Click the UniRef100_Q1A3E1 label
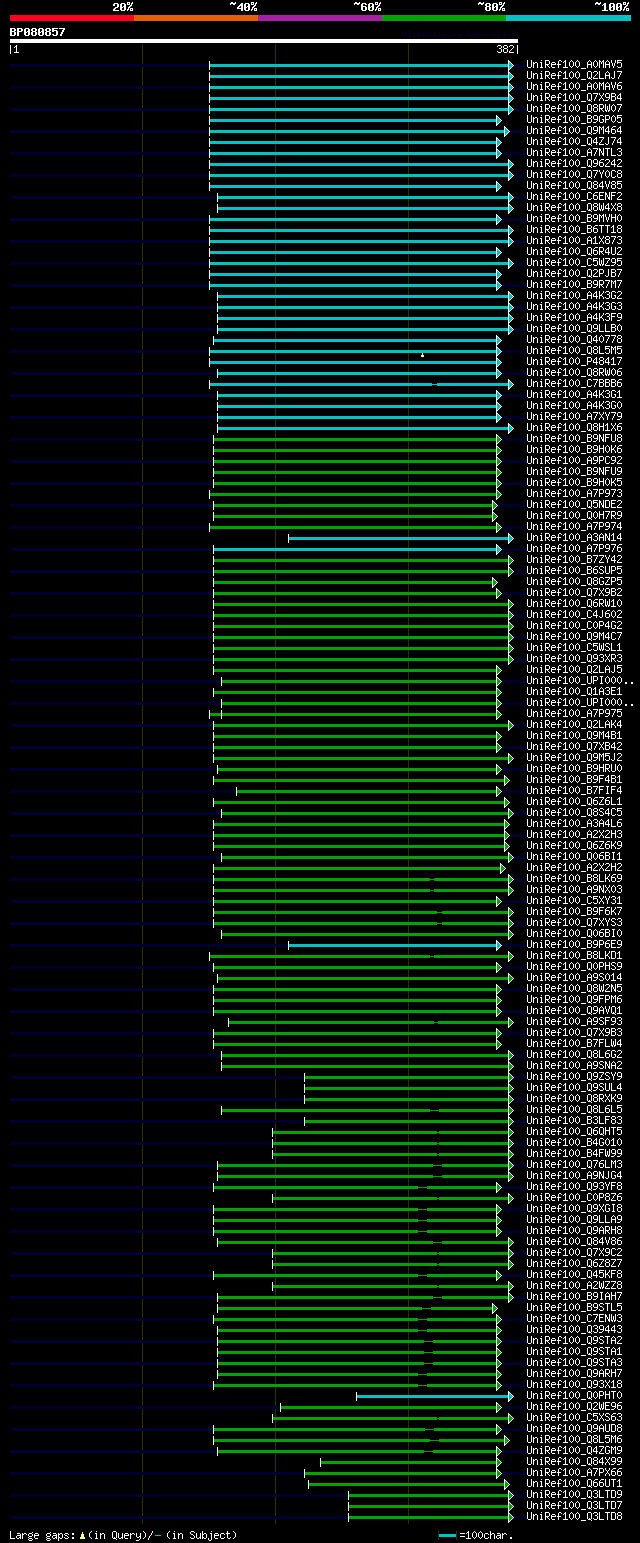Viewport: 640px width, 1543px height. coord(574,691)
